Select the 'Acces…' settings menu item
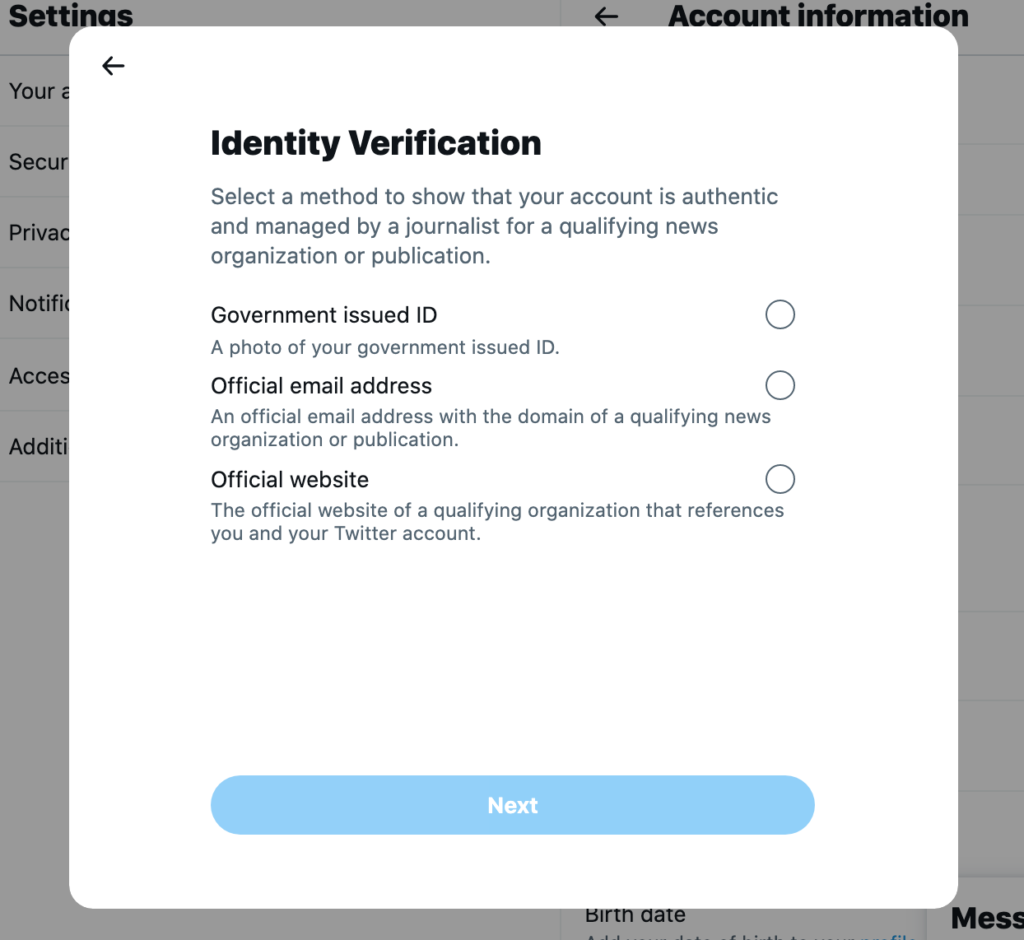 [35, 376]
